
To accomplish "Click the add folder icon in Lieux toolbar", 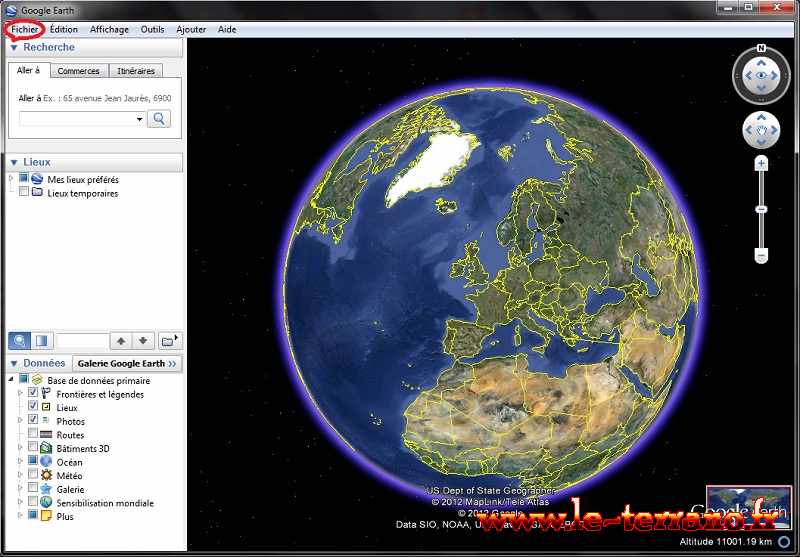I will point(168,341).
